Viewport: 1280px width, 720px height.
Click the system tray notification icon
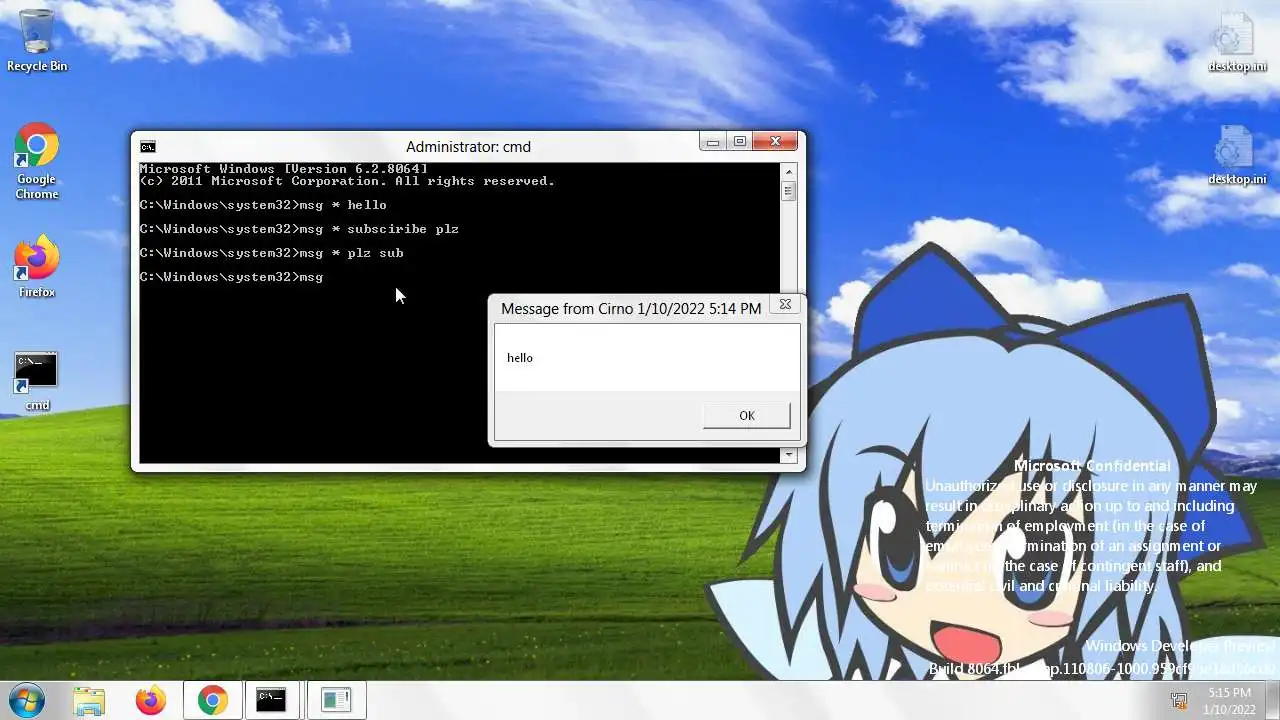pos(1179,701)
